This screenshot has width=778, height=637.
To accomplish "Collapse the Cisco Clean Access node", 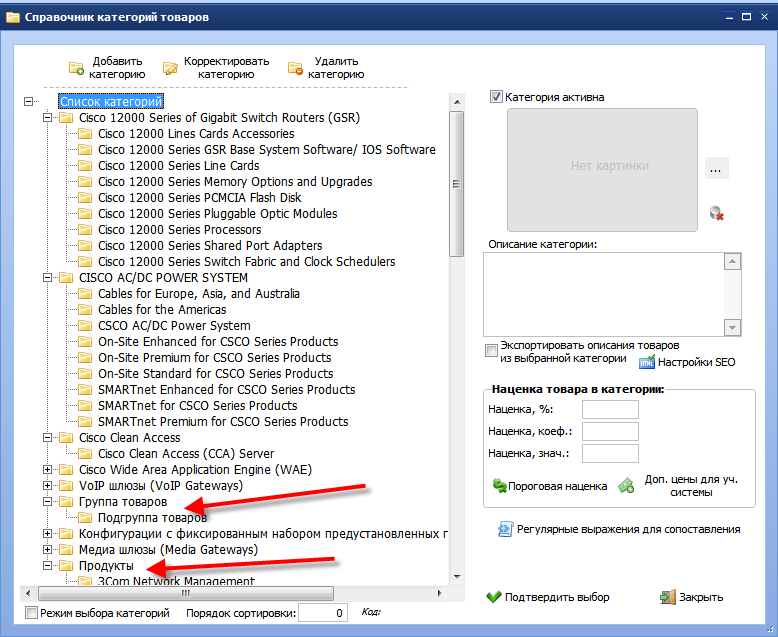I will 47,438.
